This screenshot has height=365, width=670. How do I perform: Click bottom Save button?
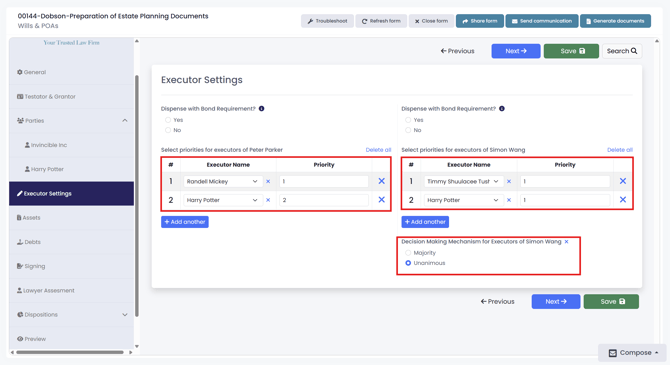click(611, 302)
